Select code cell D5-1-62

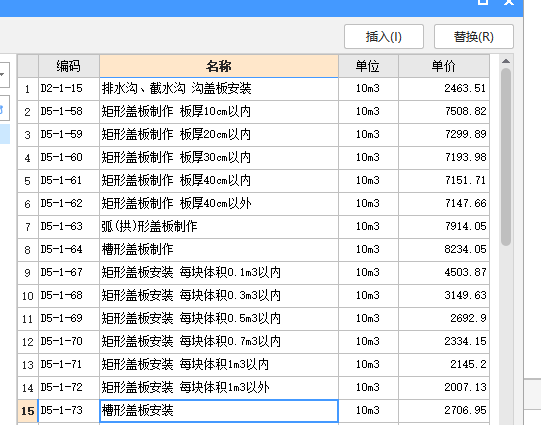tap(69, 204)
